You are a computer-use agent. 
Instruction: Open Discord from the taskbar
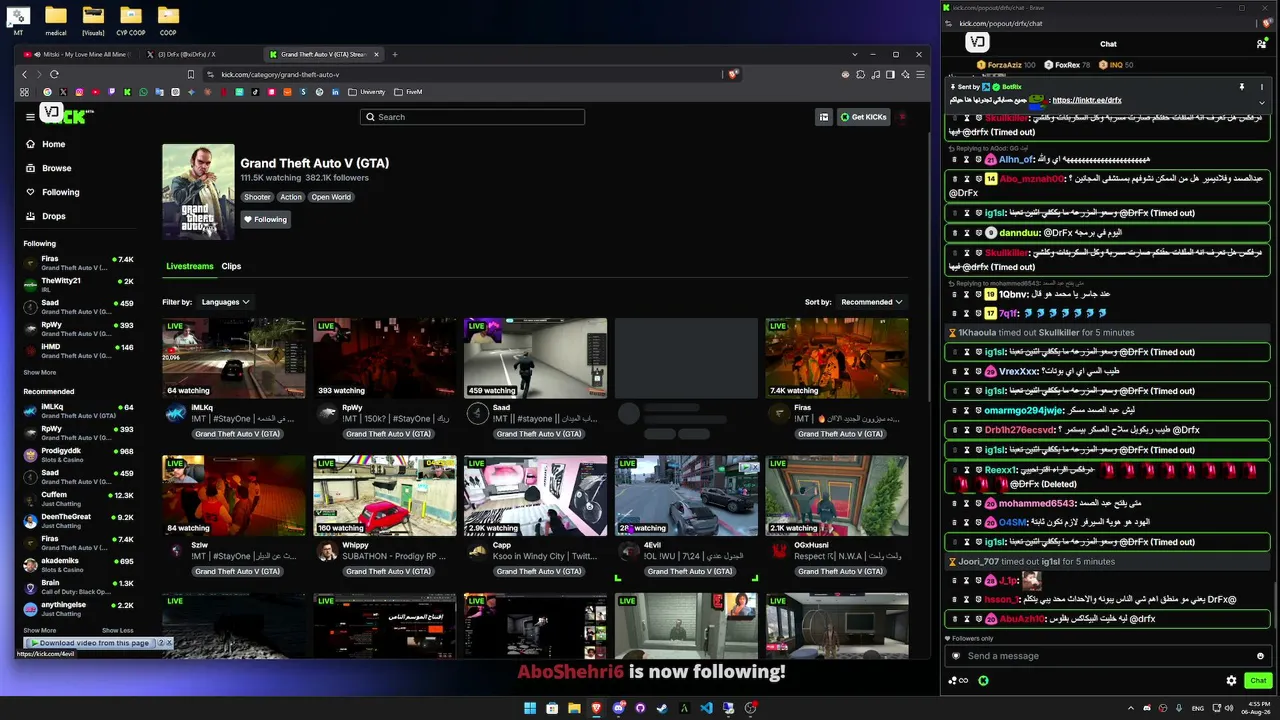[x=619, y=708]
